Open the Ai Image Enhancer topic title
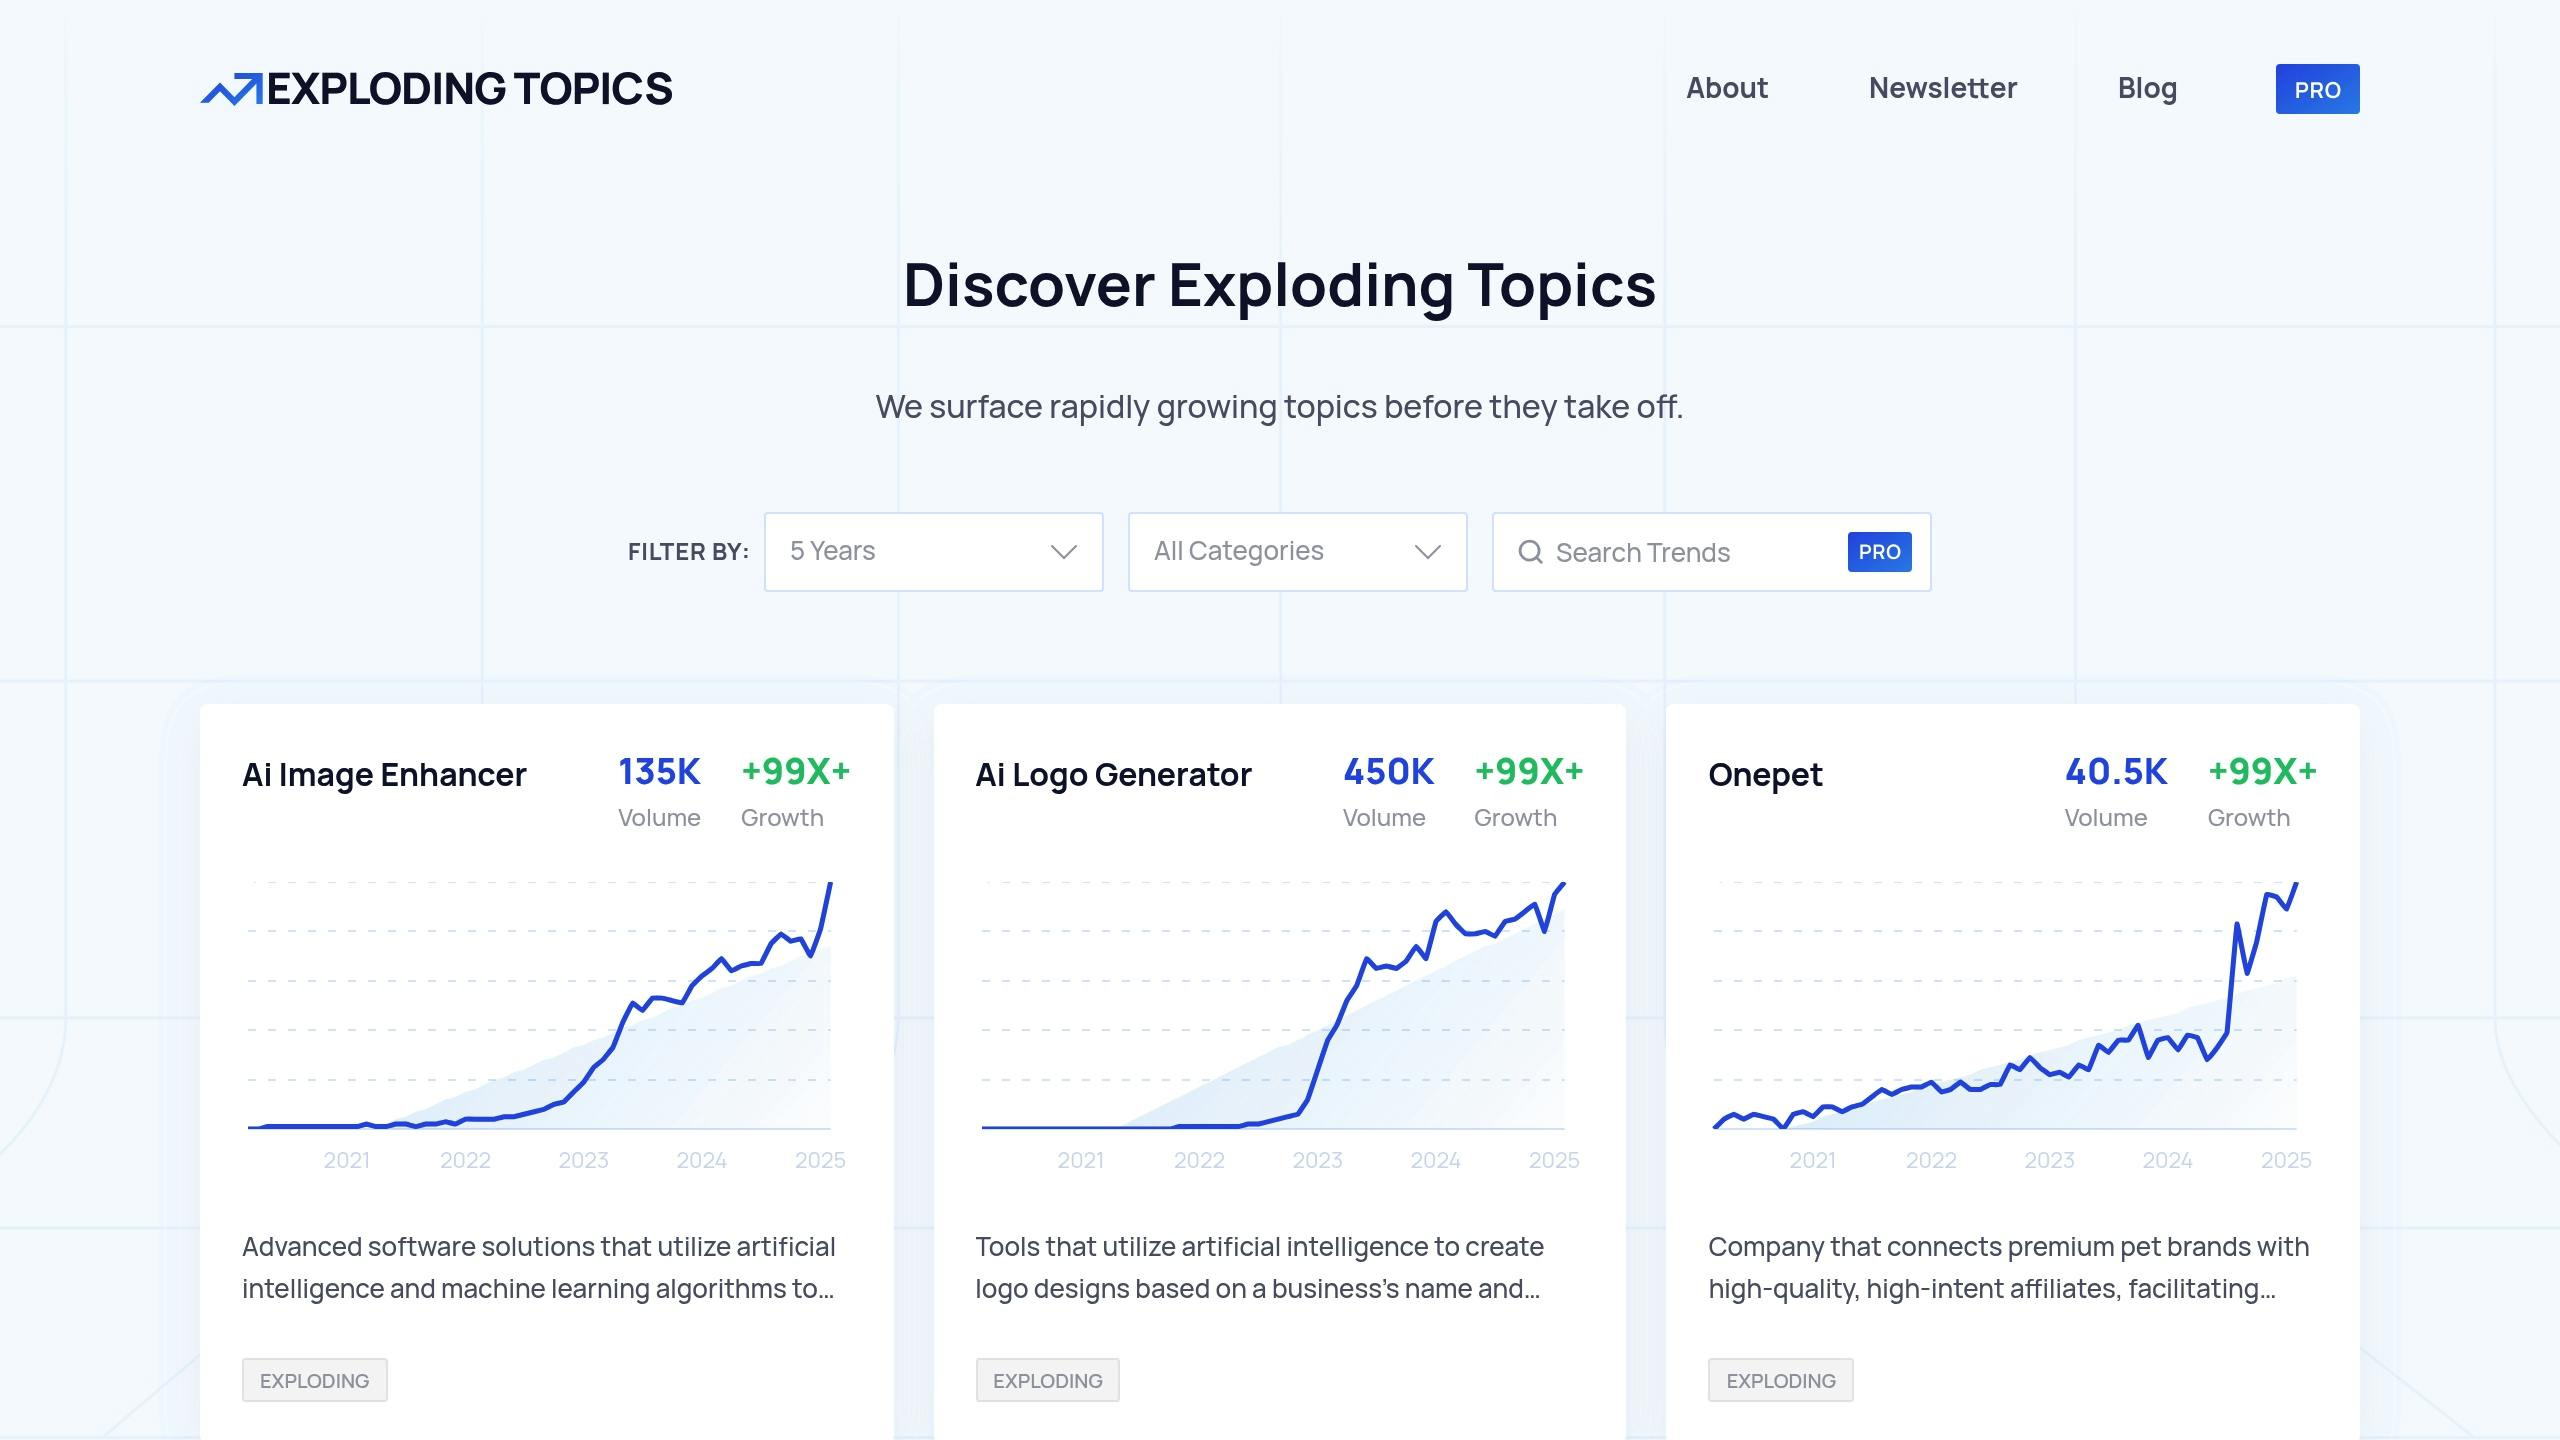This screenshot has width=2560, height=1440. 384,775
